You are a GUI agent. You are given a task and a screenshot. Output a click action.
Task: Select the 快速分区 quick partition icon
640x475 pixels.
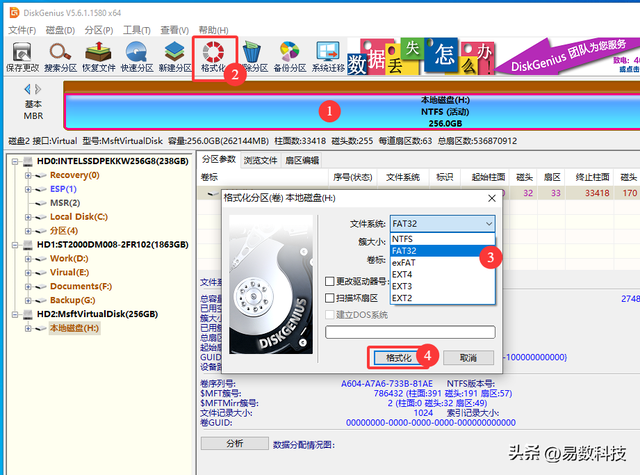137,57
